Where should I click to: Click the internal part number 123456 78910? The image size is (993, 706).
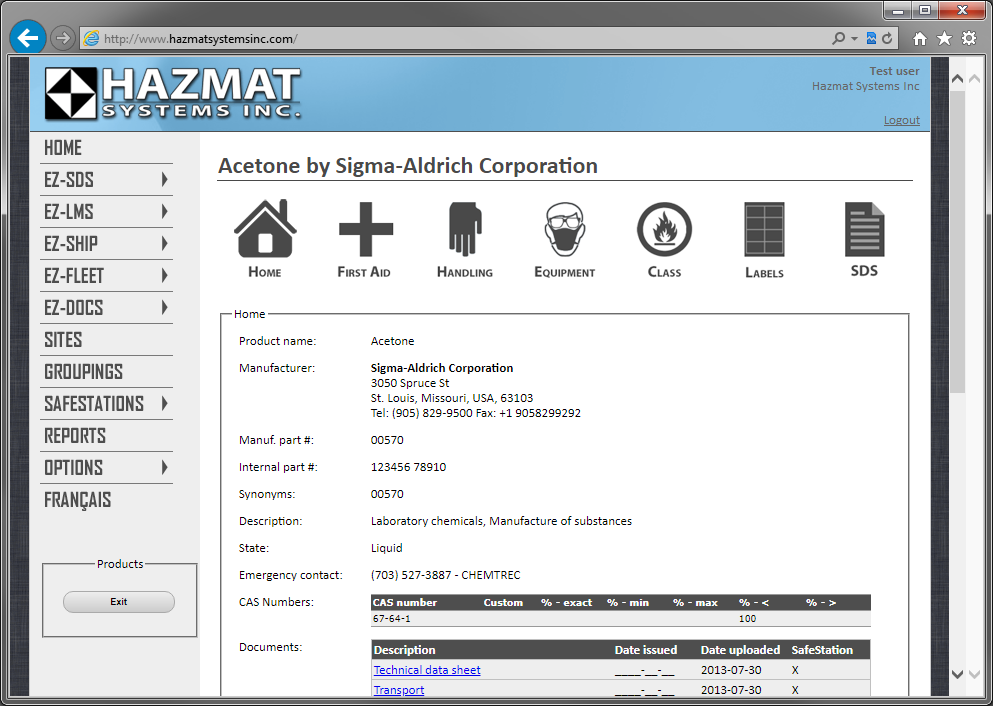pyautogui.click(x=408, y=467)
